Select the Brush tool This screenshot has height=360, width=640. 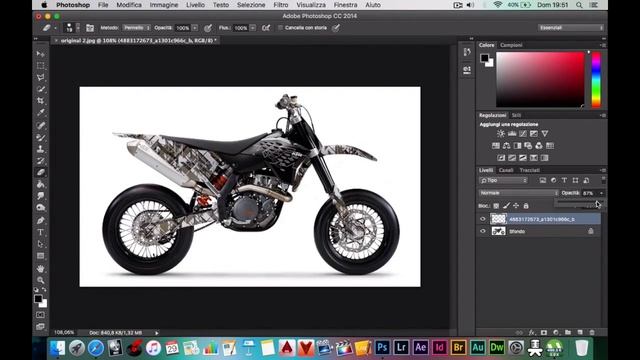click(40, 137)
